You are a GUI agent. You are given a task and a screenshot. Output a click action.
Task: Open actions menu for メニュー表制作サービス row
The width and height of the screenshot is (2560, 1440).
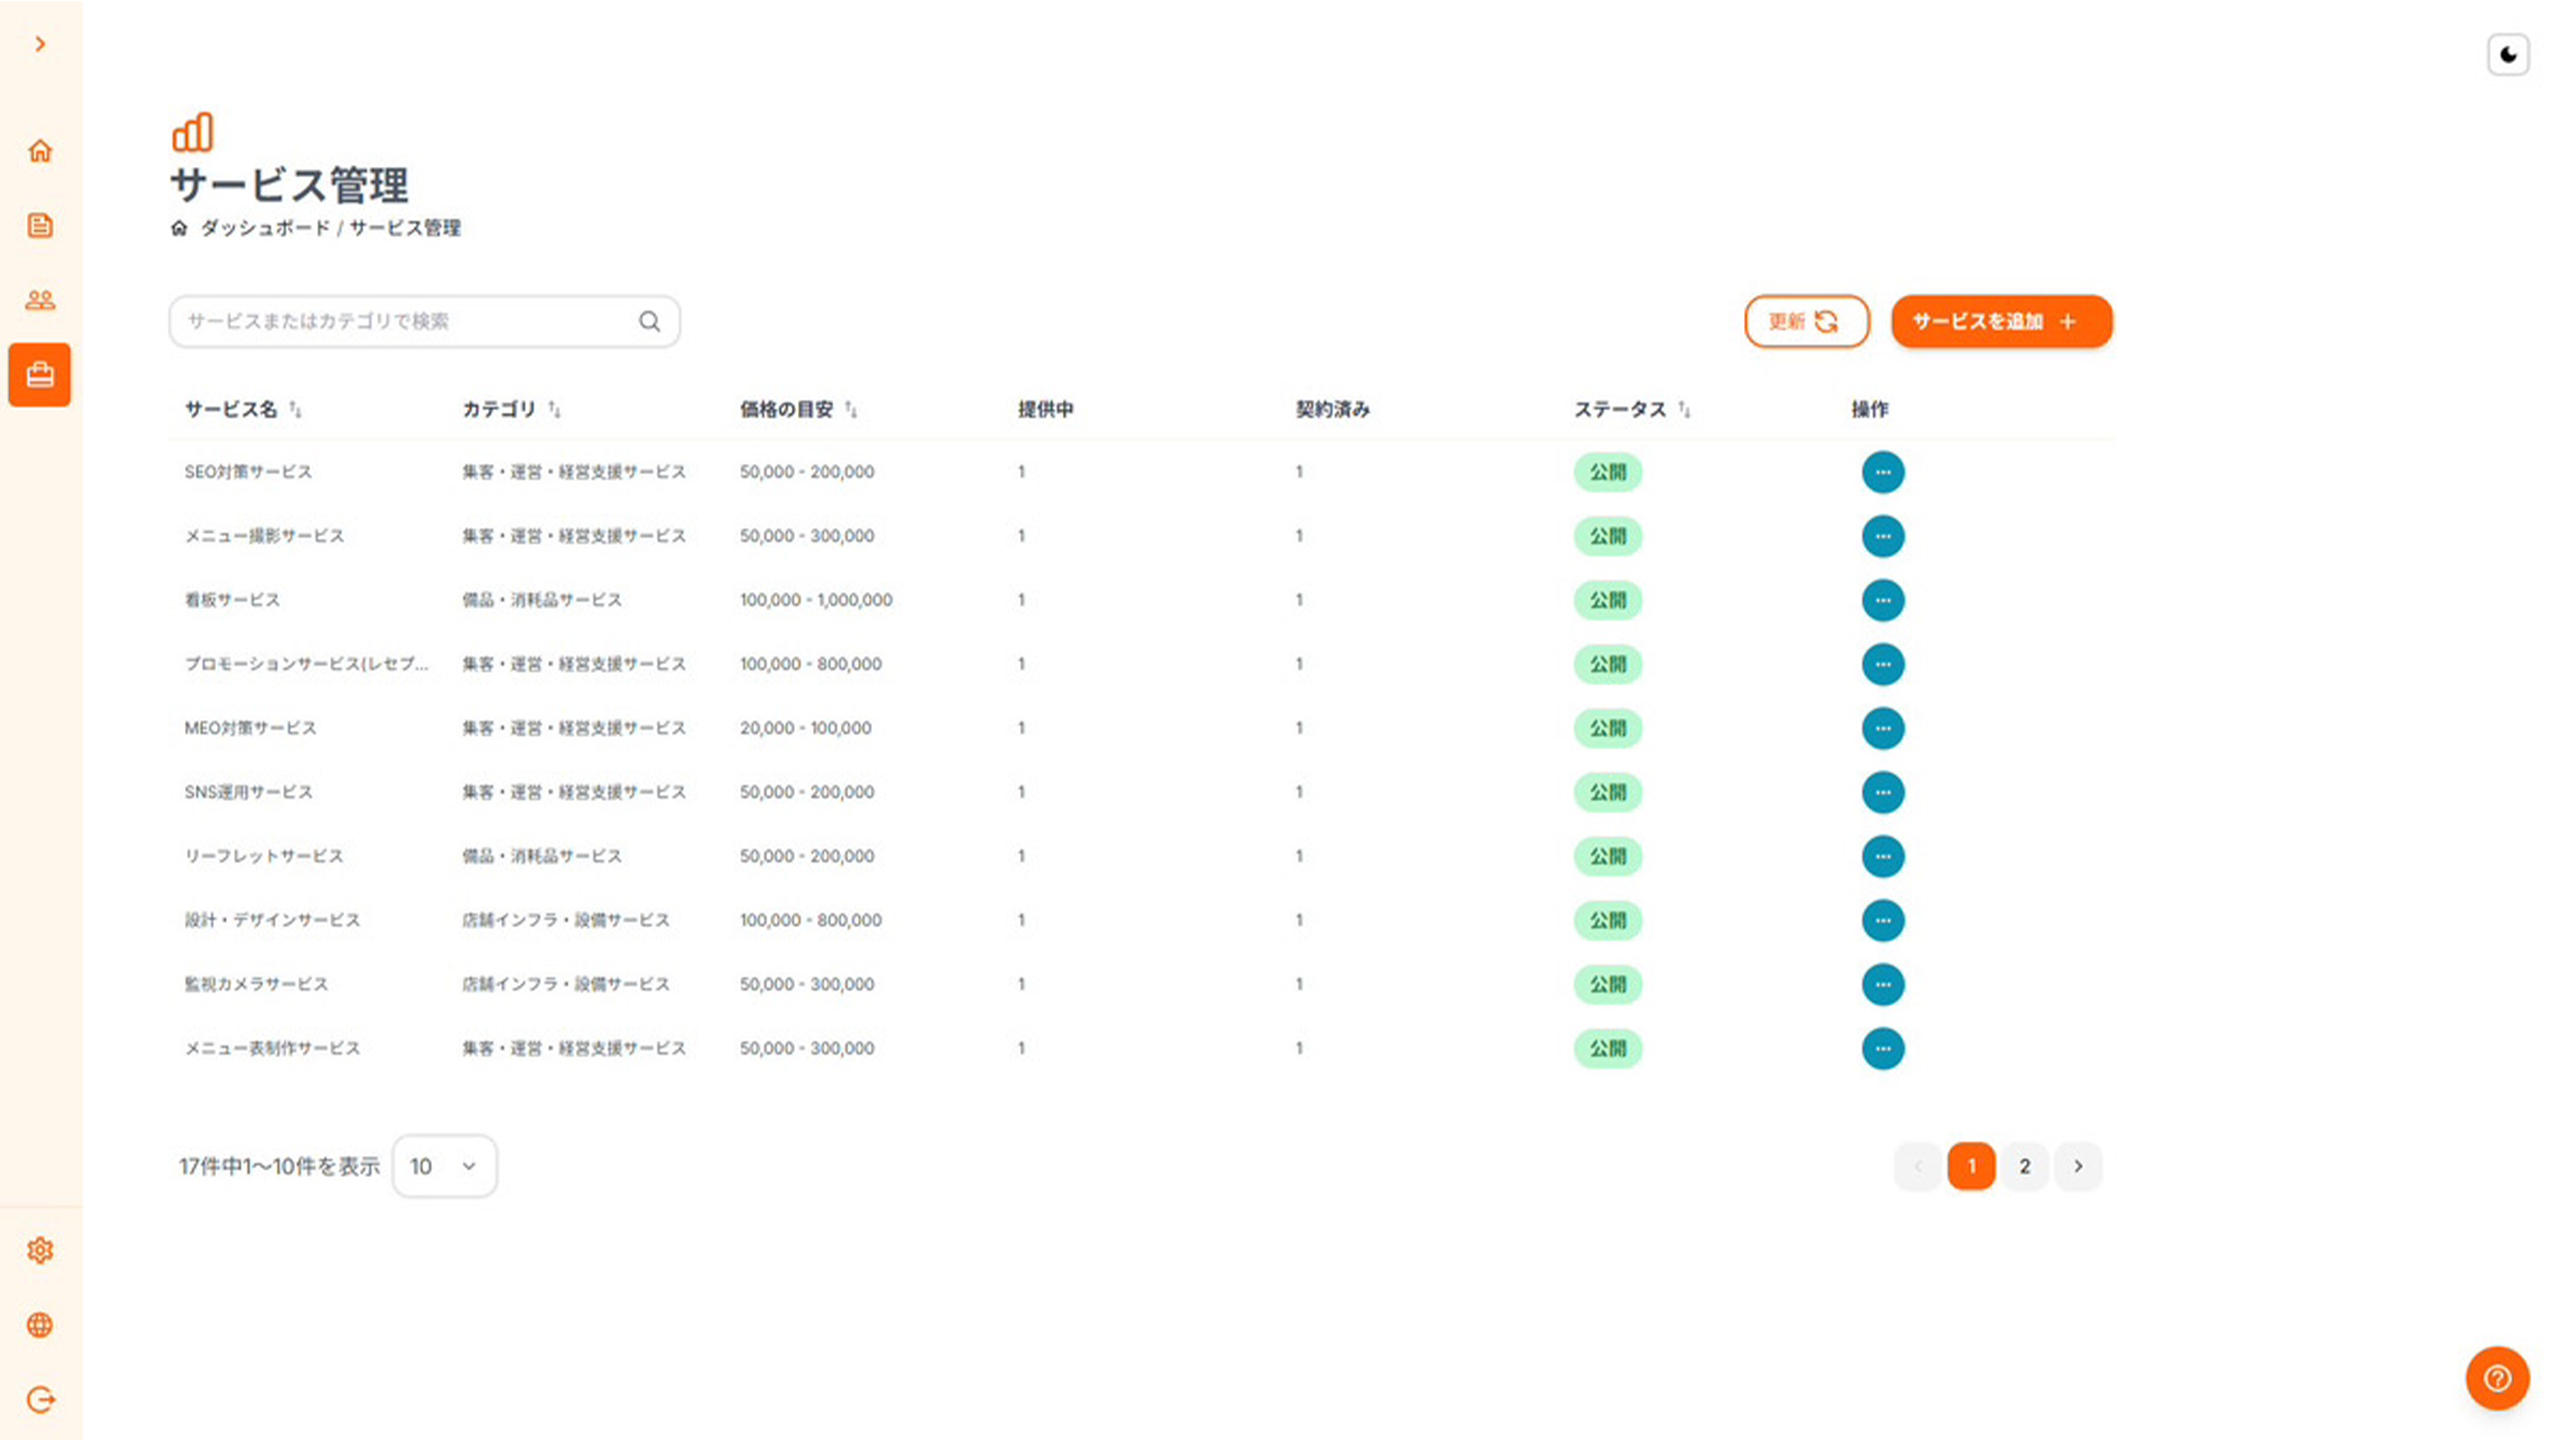point(1883,1048)
